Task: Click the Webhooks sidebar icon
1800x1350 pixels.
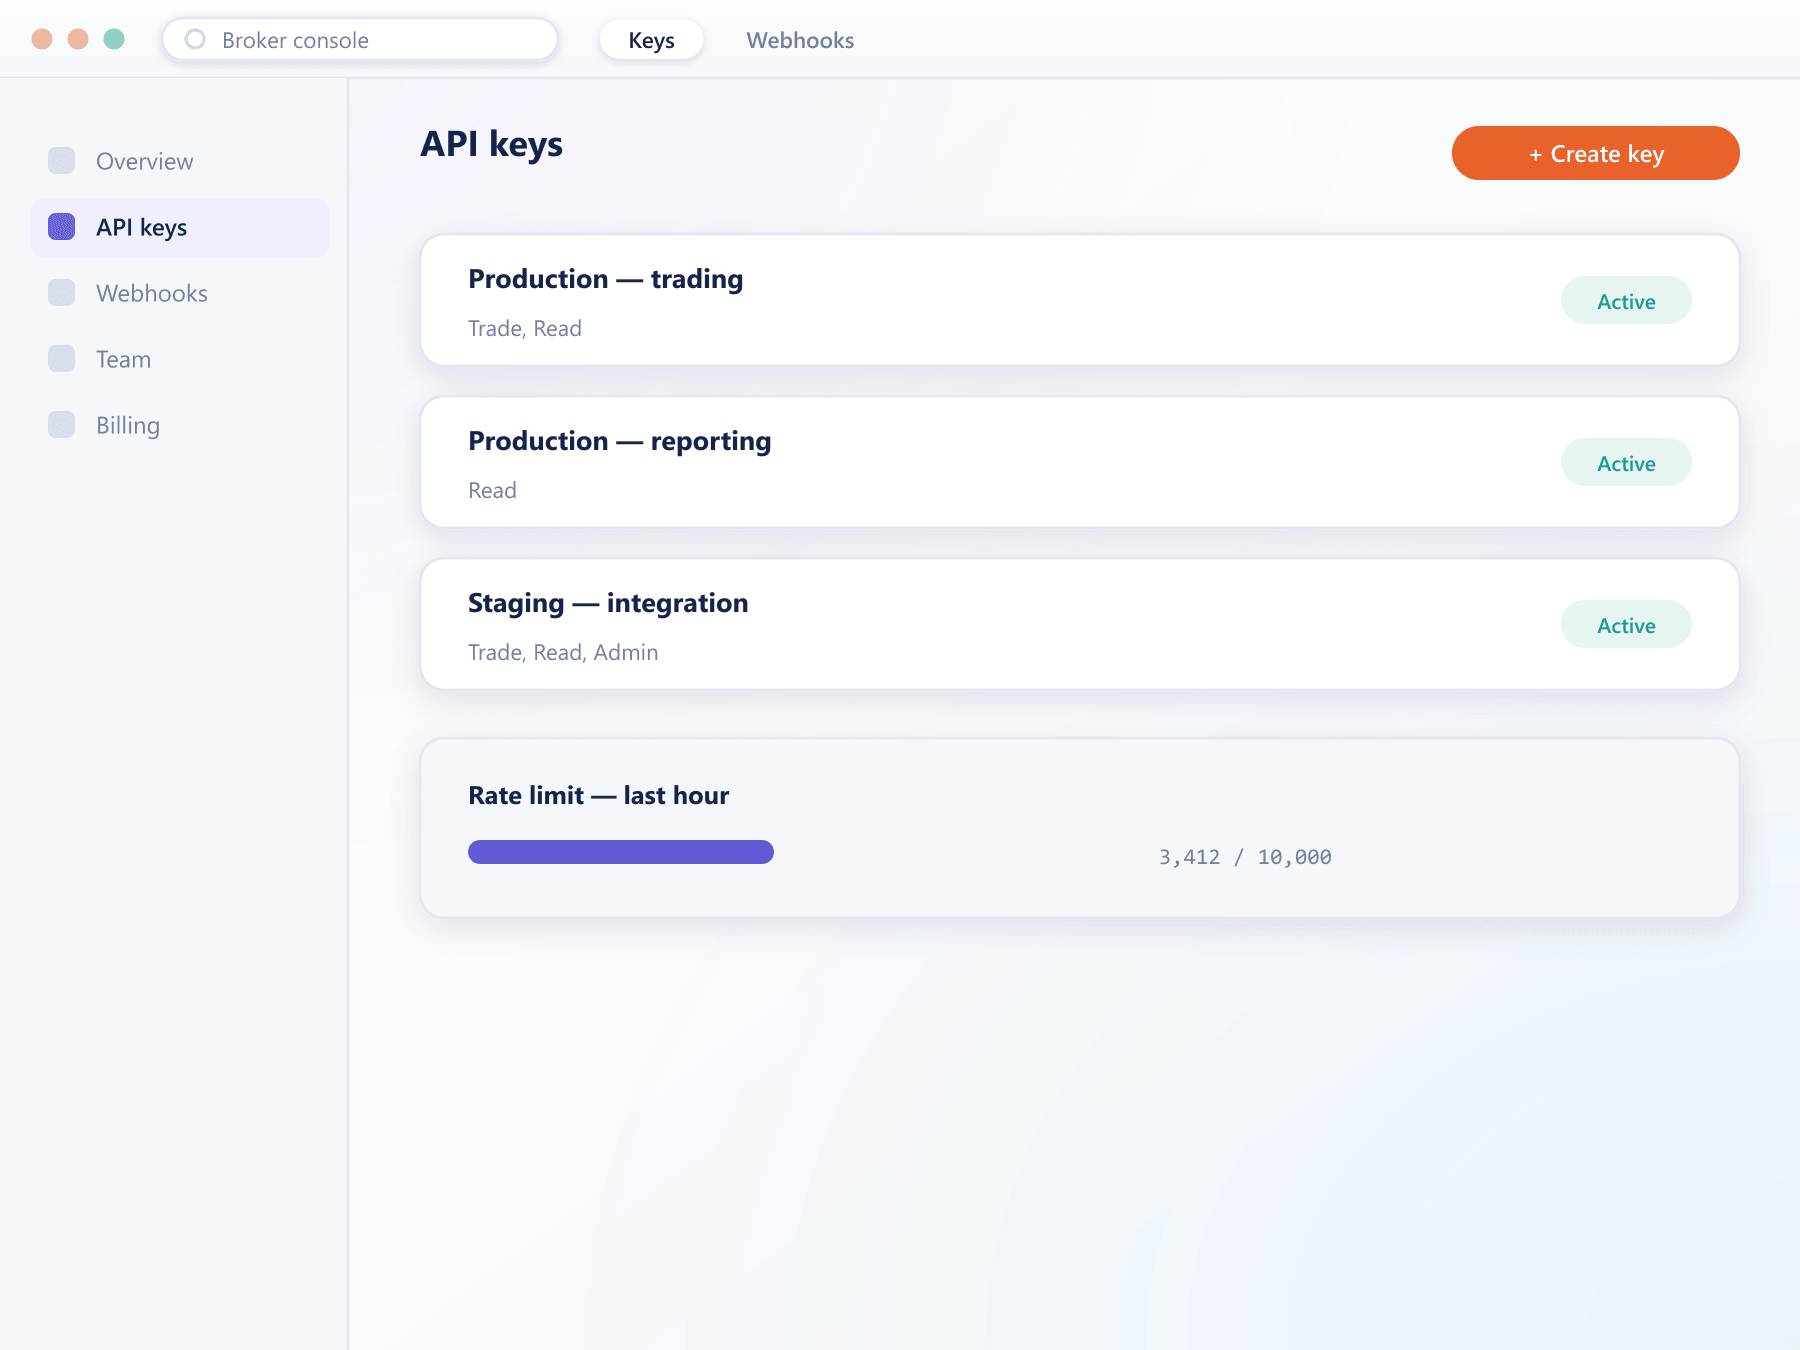Action: coord(62,293)
